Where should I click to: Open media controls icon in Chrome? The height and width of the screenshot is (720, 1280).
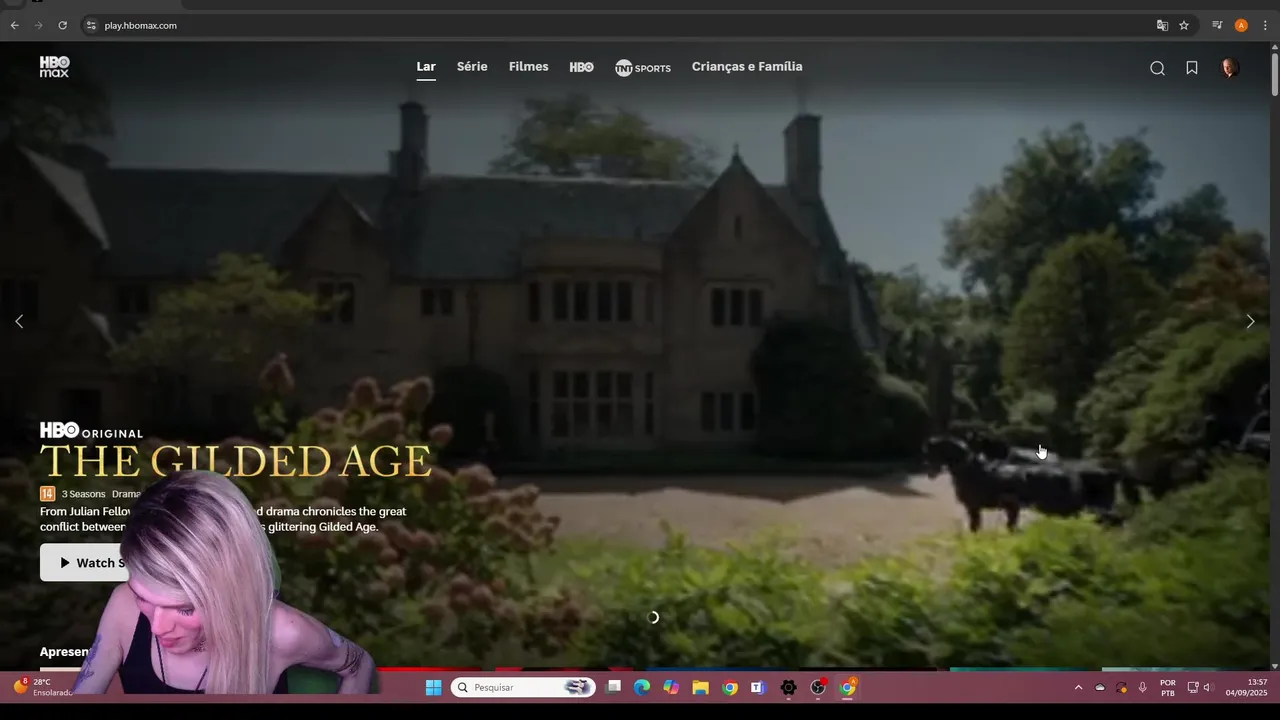[1217, 25]
